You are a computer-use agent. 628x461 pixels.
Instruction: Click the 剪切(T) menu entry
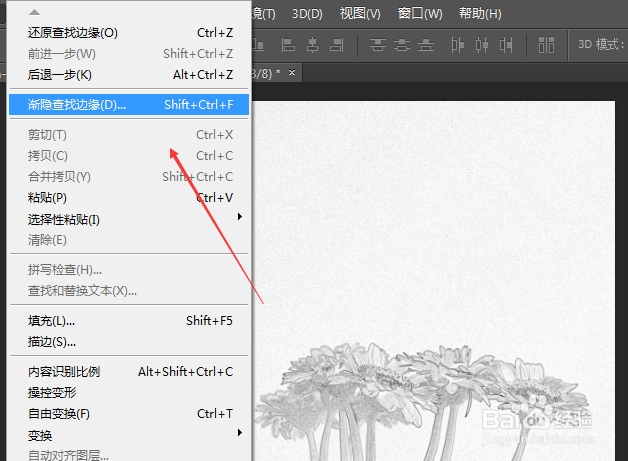[x=129, y=135]
